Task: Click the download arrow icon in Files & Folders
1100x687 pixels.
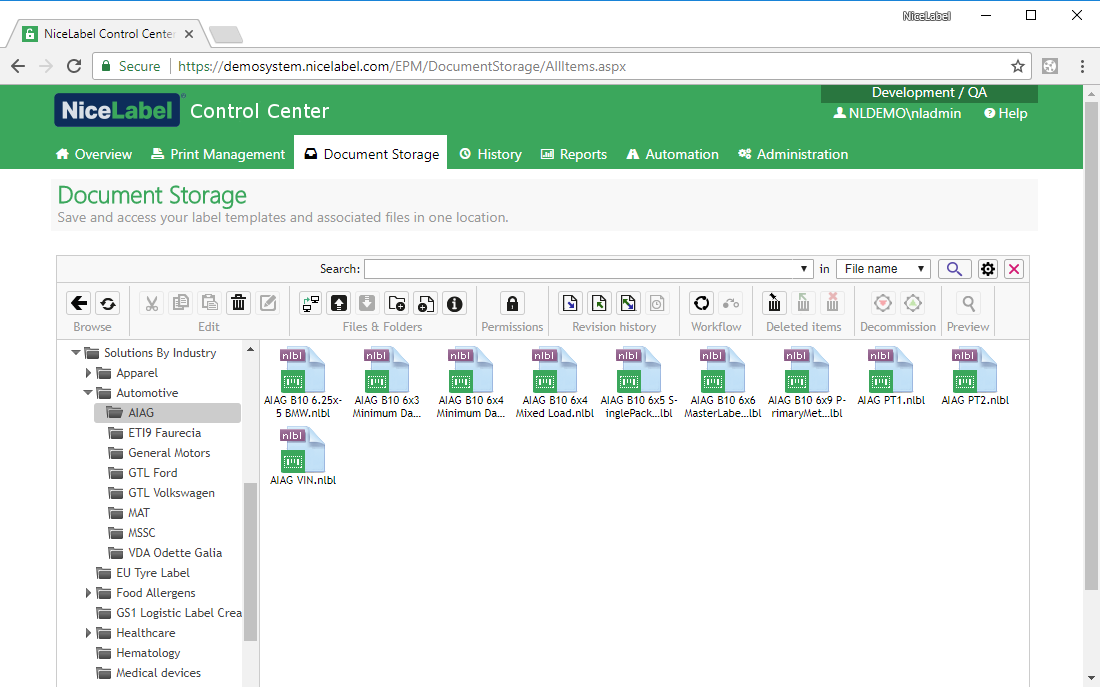Action: tap(367, 303)
